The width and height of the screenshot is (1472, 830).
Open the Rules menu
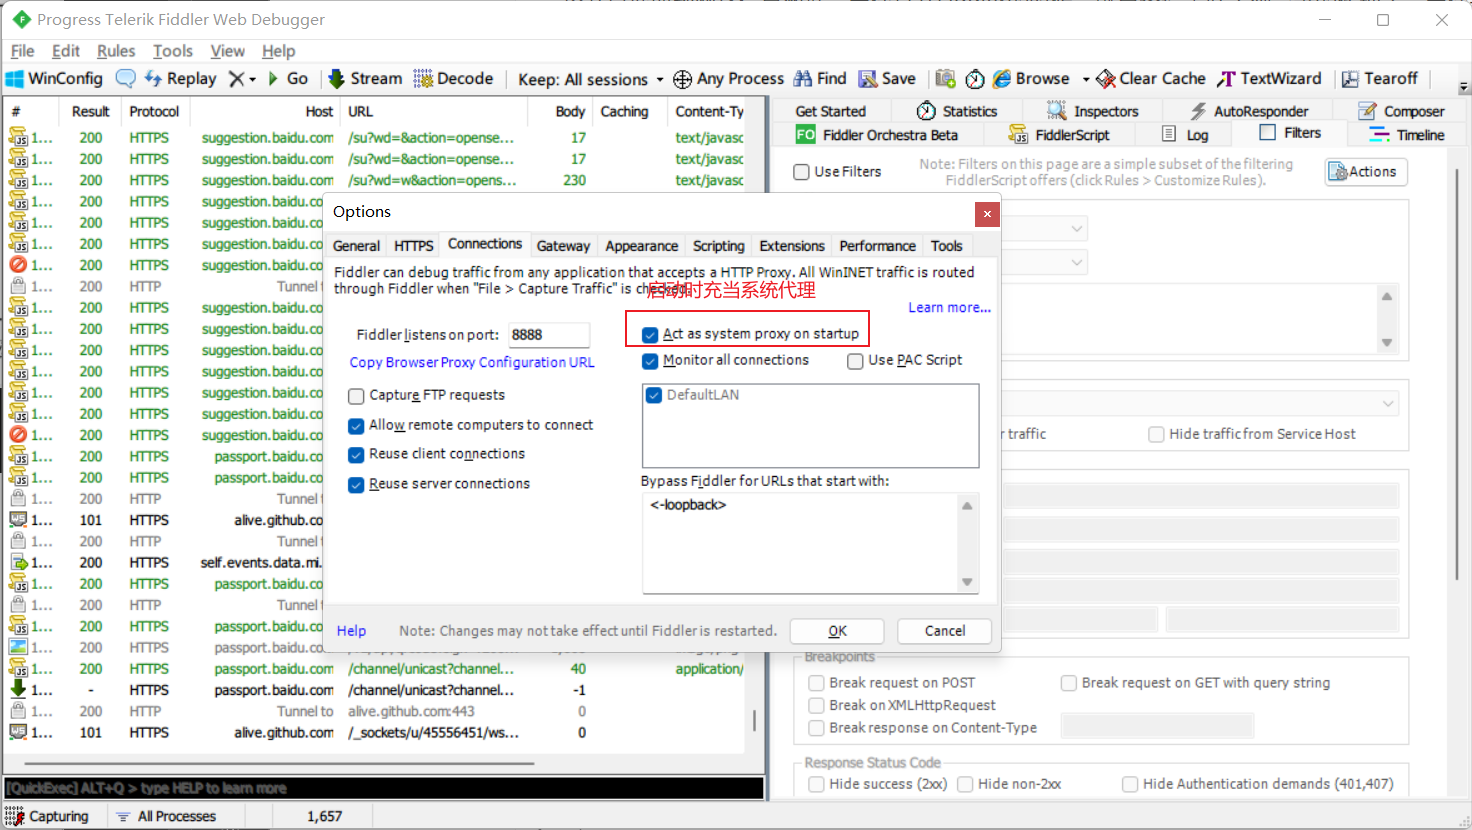pos(115,51)
